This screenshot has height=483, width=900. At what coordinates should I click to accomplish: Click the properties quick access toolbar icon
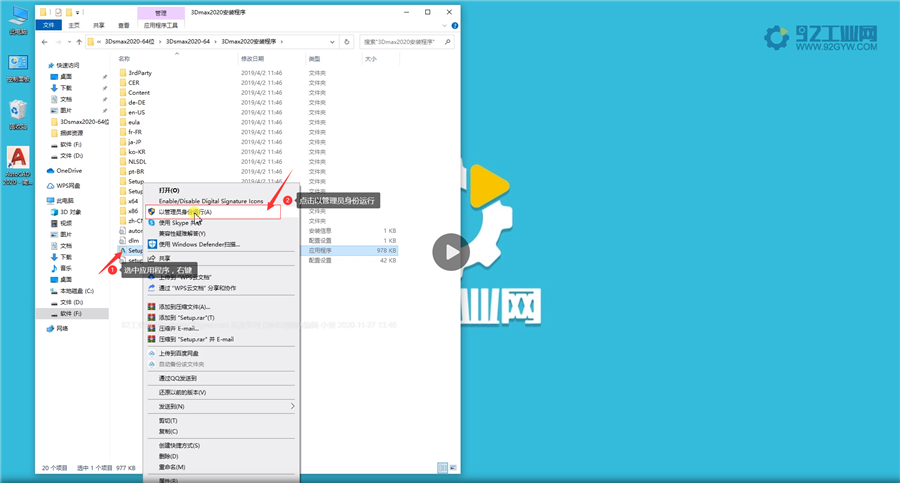58,12
